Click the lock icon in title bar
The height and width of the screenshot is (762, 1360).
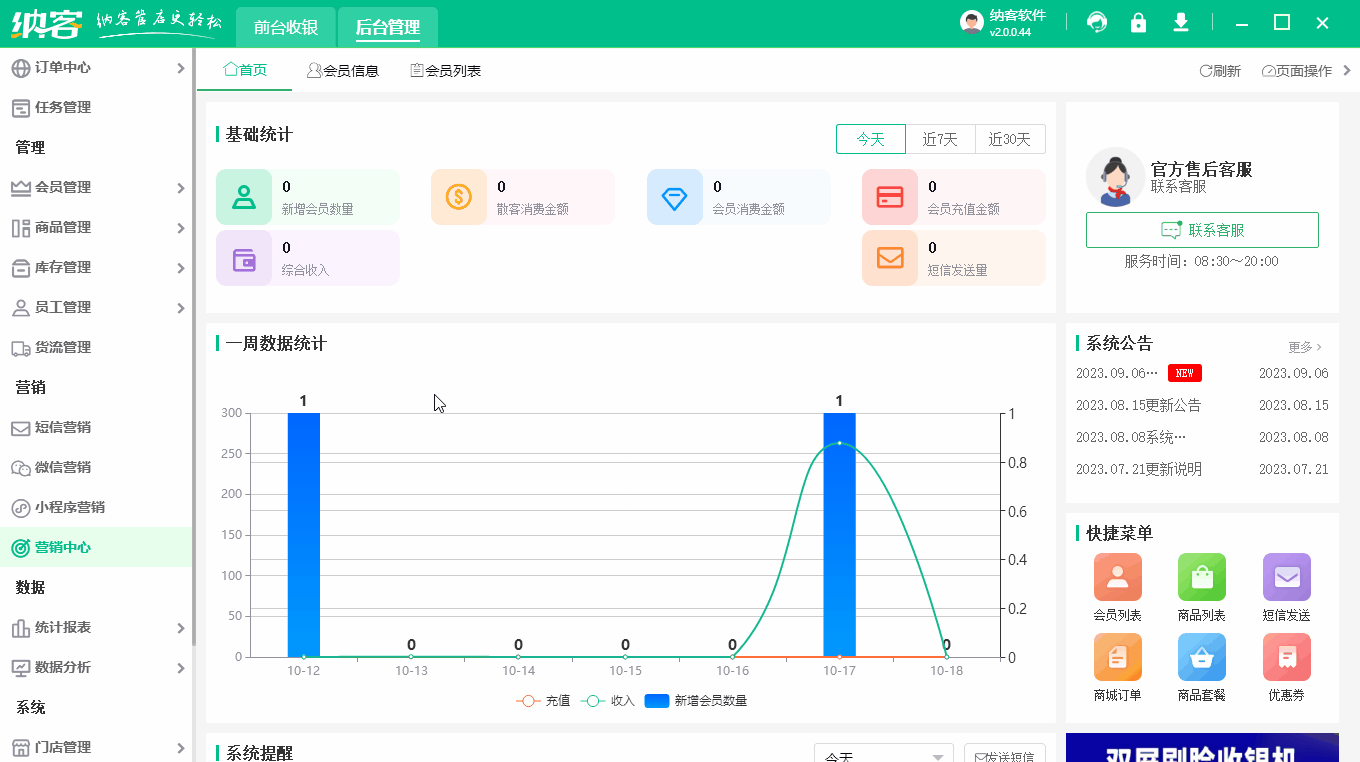pyautogui.click(x=1138, y=21)
